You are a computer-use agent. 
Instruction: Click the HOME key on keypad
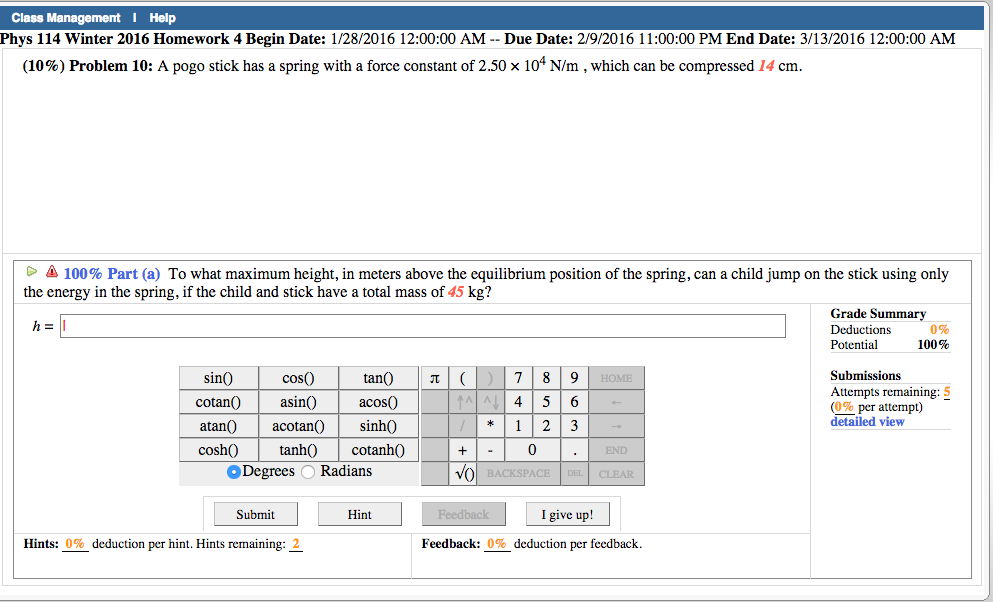pyautogui.click(x=616, y=378)
